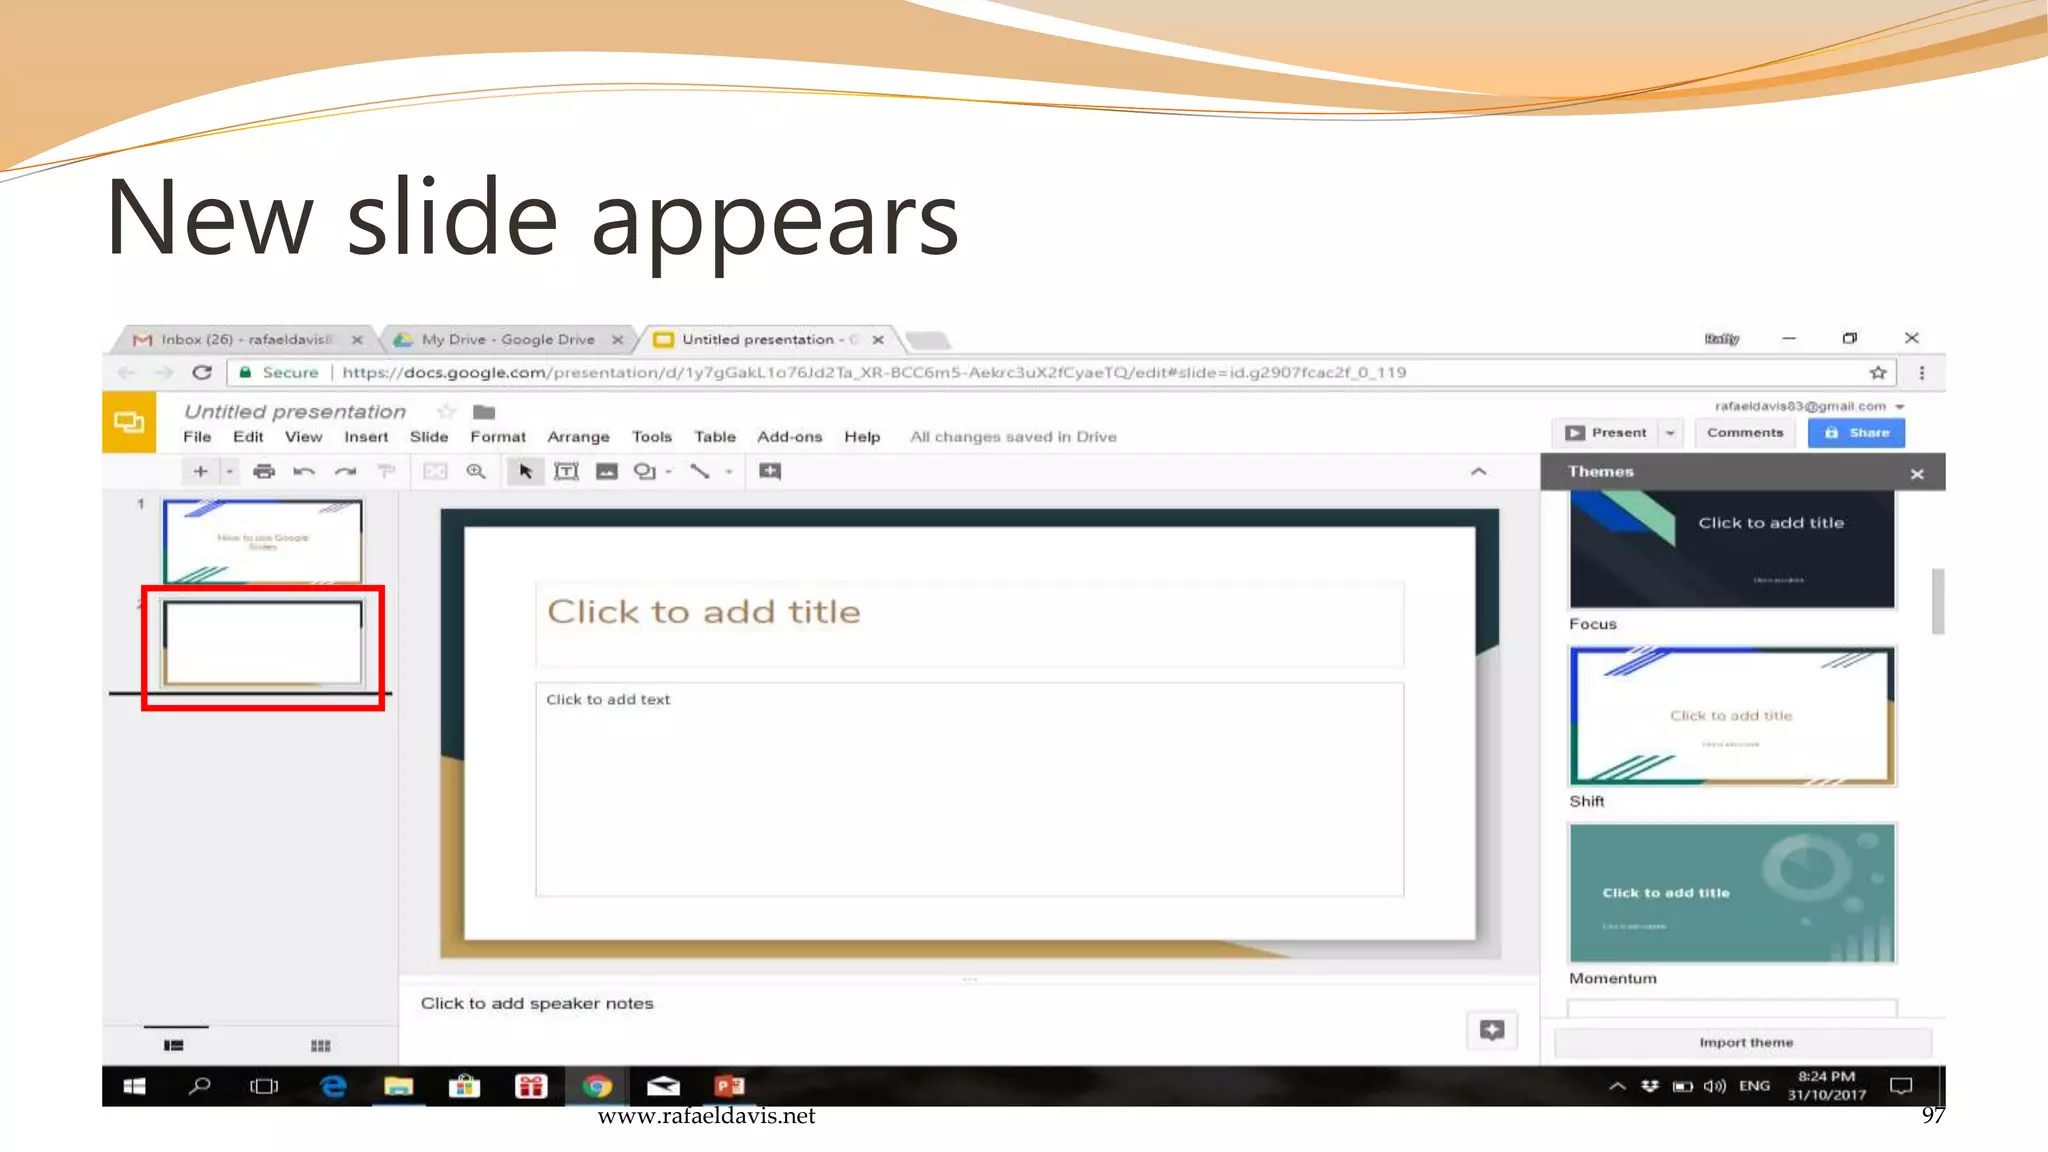Open the View menu
The width and height of the screenshot is (2048, 1152).
point(304,437)
